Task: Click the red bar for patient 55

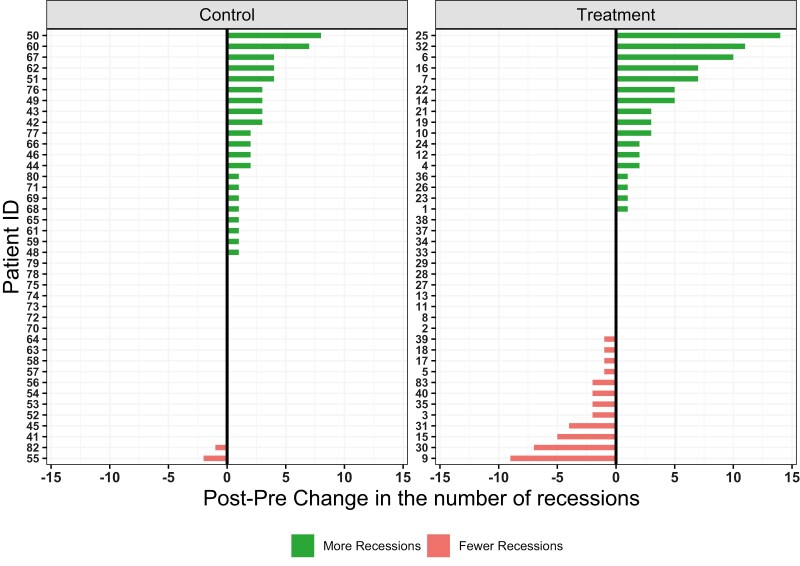Action: (215, 458)
